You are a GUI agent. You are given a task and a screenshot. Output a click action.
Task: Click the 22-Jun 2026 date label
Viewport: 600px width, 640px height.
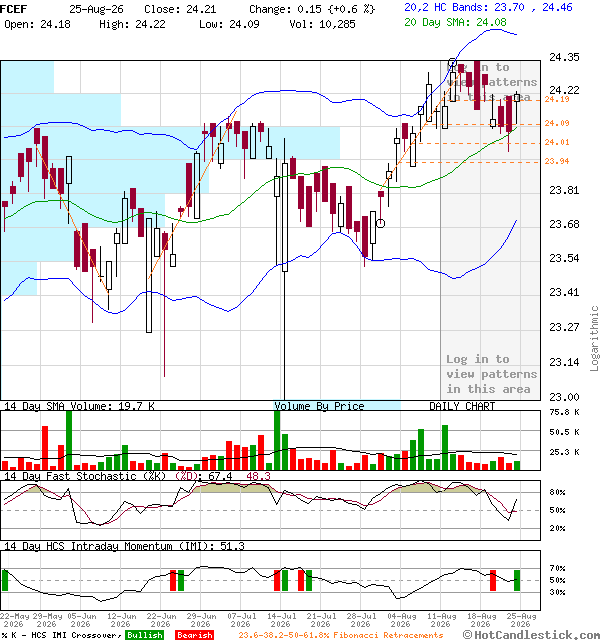[161, 620]
